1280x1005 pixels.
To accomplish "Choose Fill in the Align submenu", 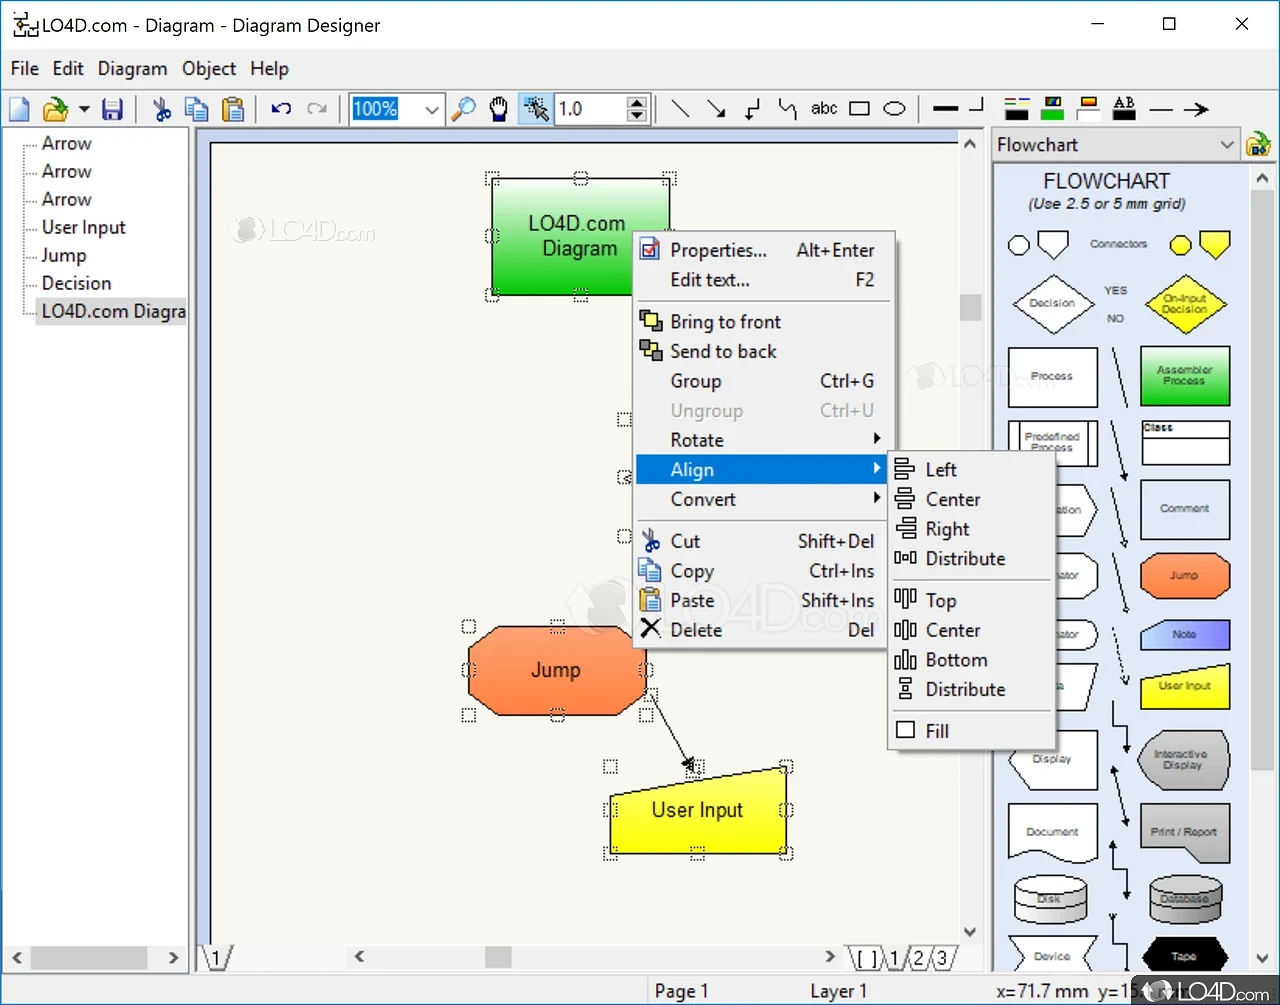I will [x=972, y=731].
